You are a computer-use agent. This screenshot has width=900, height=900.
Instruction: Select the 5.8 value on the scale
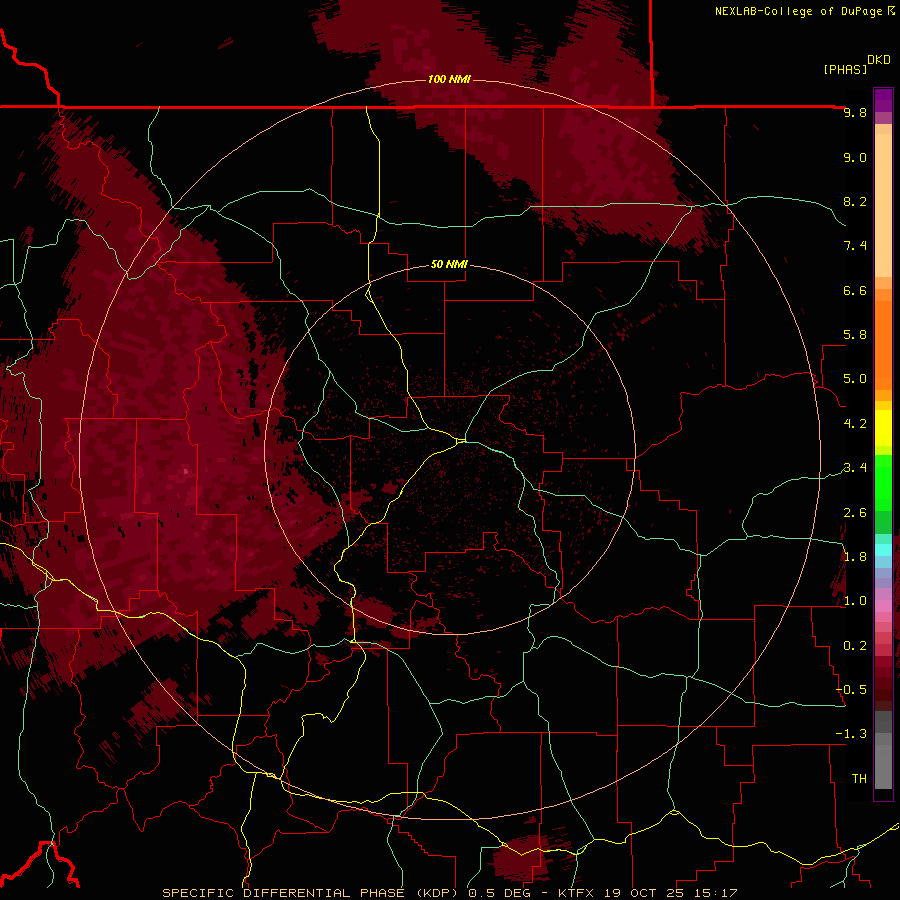855,335
